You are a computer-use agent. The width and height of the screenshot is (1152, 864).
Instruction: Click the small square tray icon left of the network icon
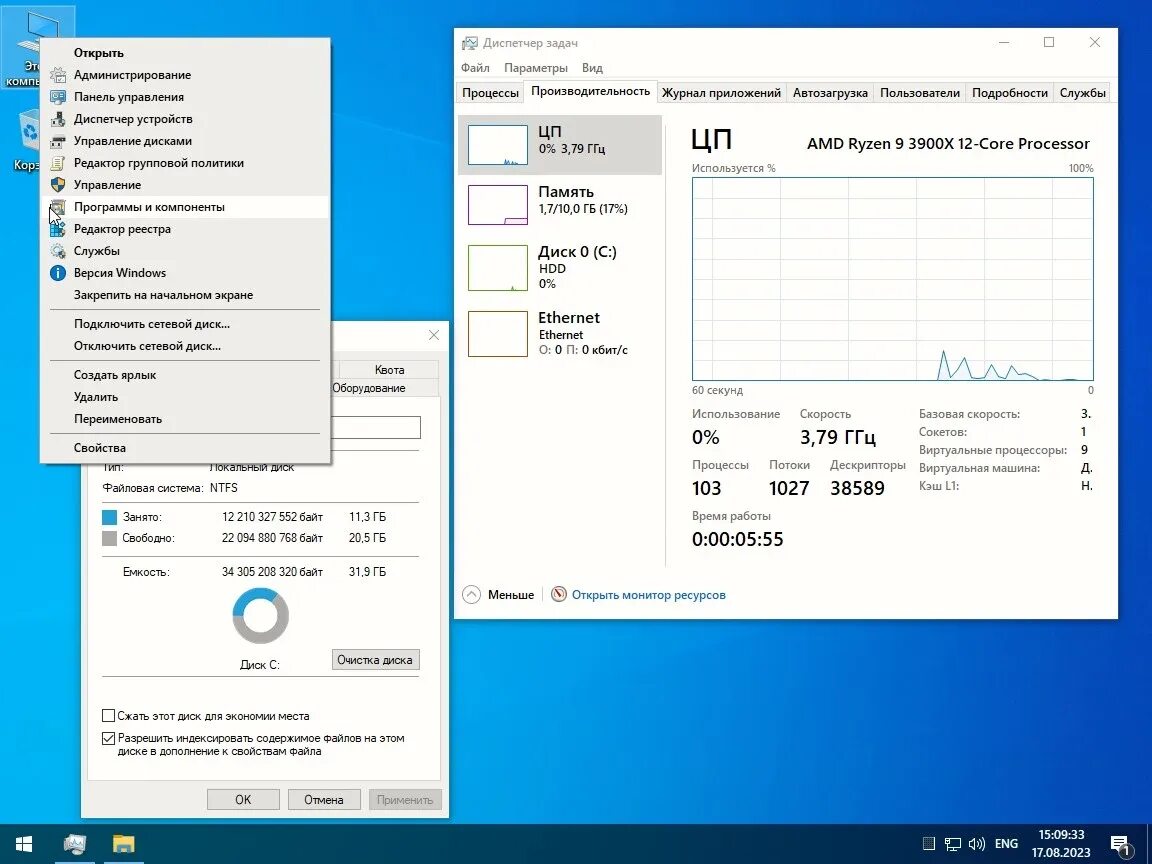pyautogui.click(x=928, y=843)
